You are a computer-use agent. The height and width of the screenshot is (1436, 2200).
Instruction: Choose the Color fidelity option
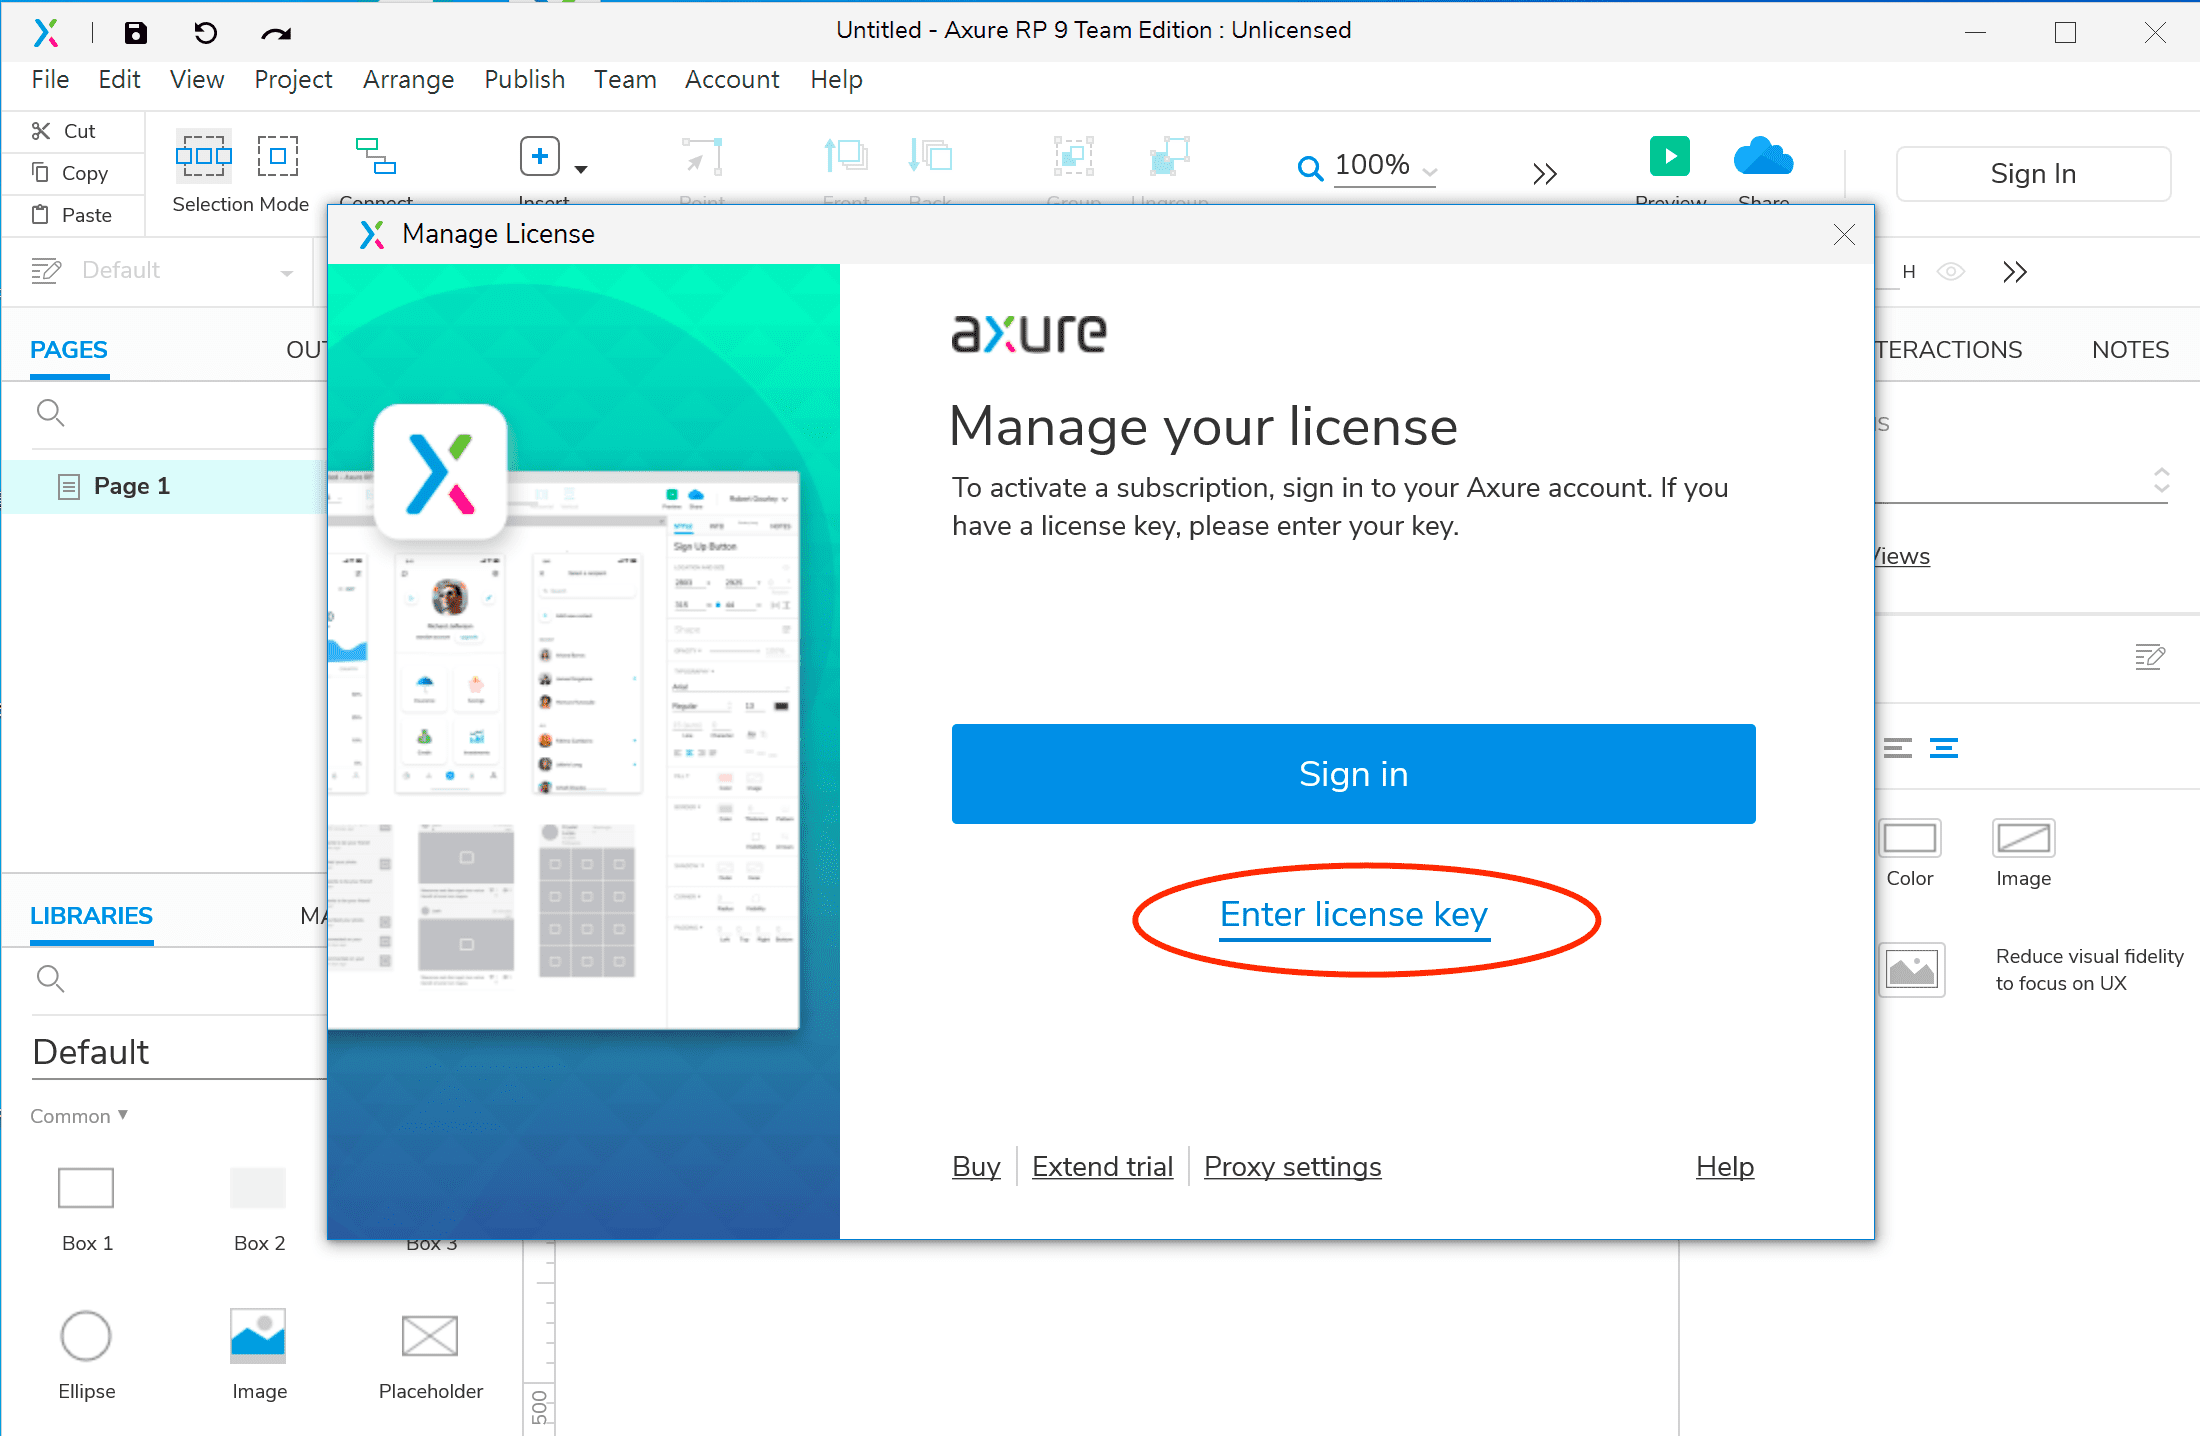click(1910, 839)
